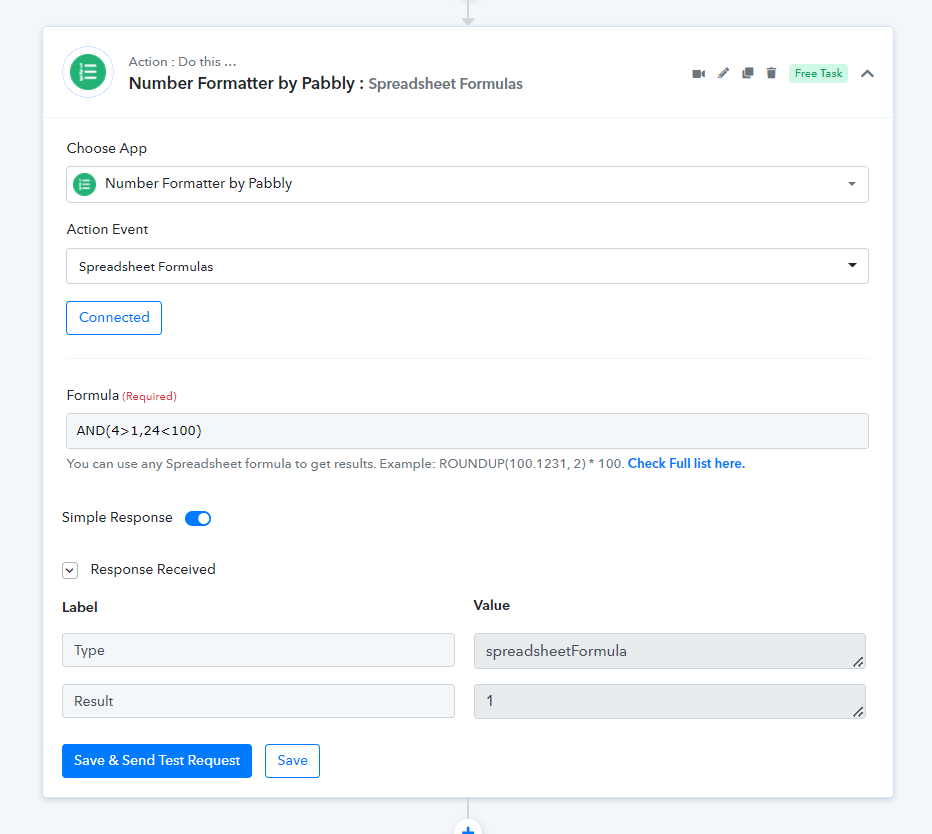The height and width of the screenshot is (834, 932).
Task: Delete the step using the trash icon
Action: pos(771,73)
